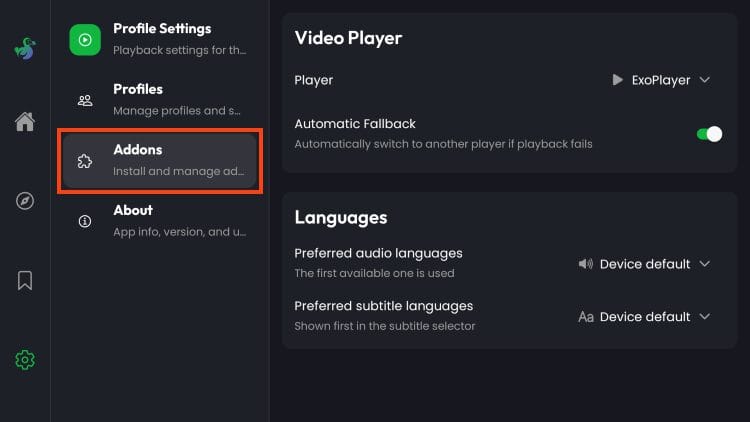Open the Addons menu entry
Screen dimensions: 750x422
(x=178, y=160)
